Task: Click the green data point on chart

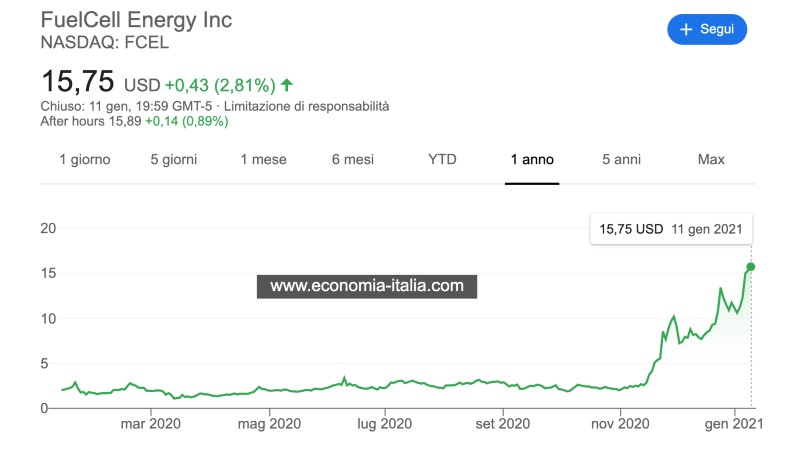Action: [751, 267]
